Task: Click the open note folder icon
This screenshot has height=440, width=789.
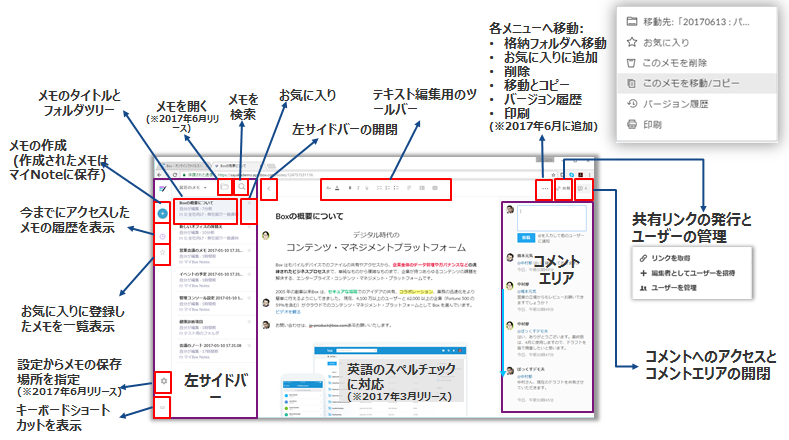Action: (223, 186)
